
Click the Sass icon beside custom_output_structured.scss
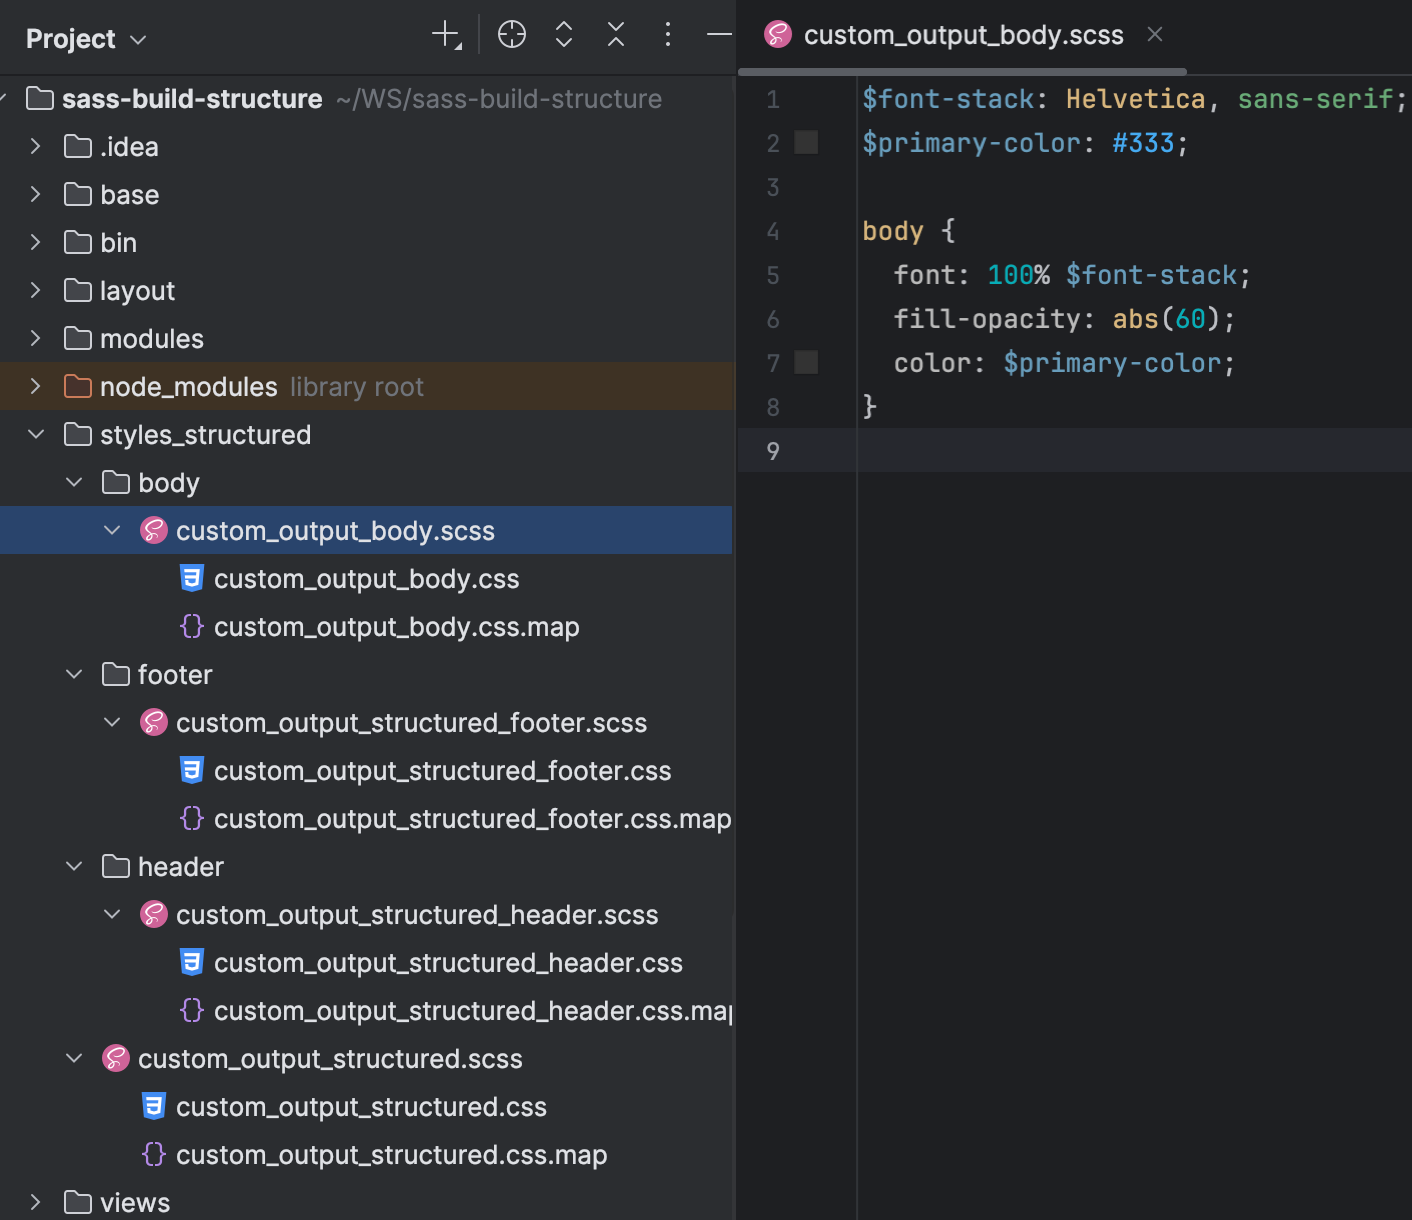[x=115, y=1058]
